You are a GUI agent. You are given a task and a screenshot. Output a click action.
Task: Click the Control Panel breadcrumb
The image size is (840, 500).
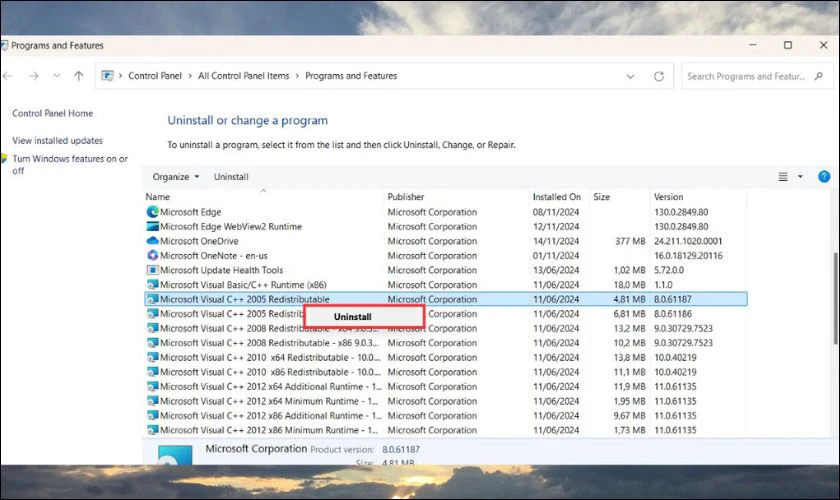[155, 76]
